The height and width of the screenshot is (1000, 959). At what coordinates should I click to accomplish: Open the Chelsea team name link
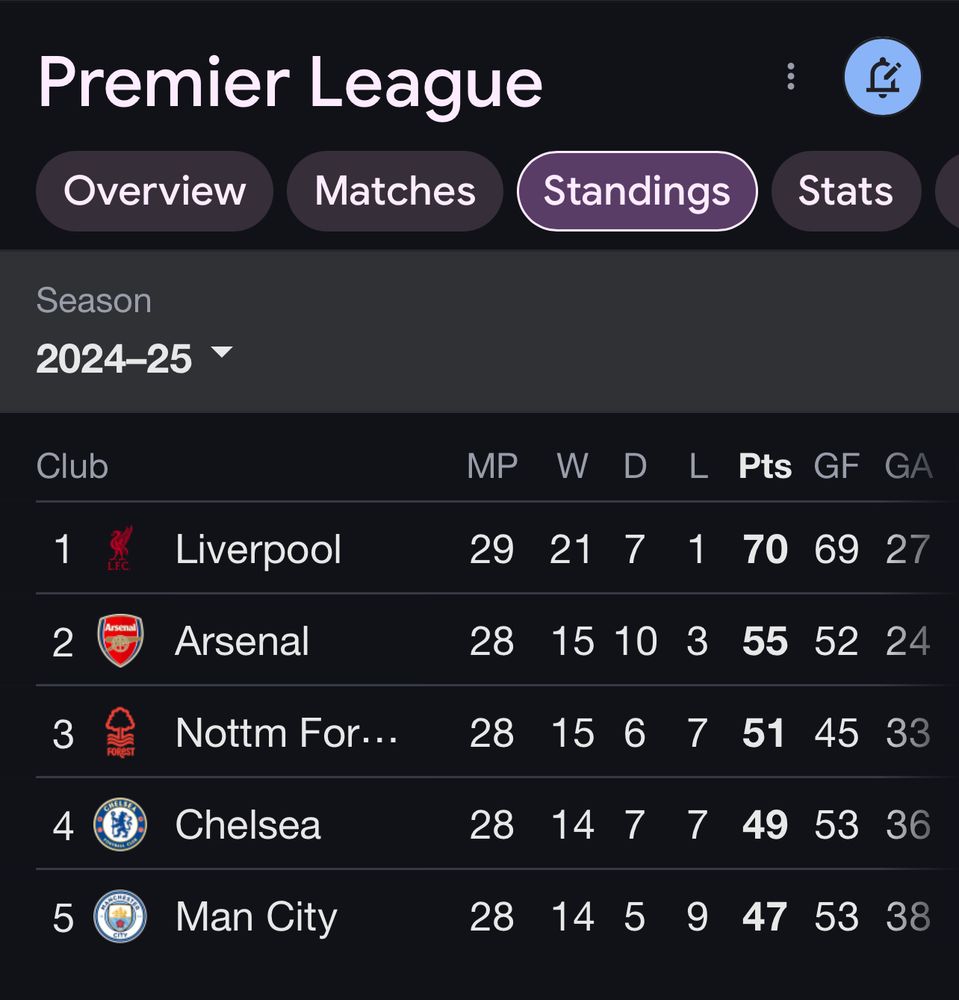pos(248,825)
